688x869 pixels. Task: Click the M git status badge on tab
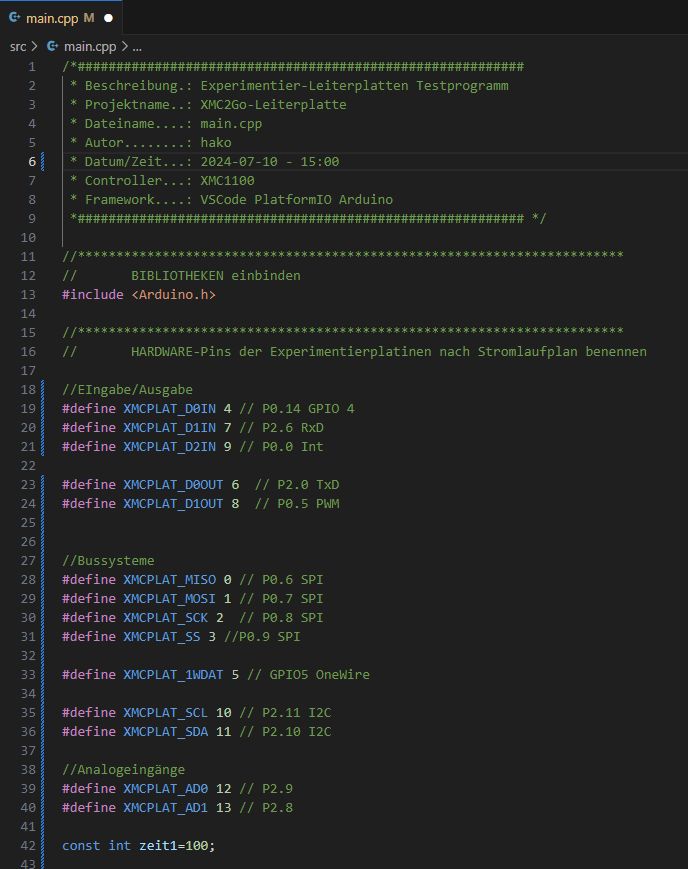89,18
